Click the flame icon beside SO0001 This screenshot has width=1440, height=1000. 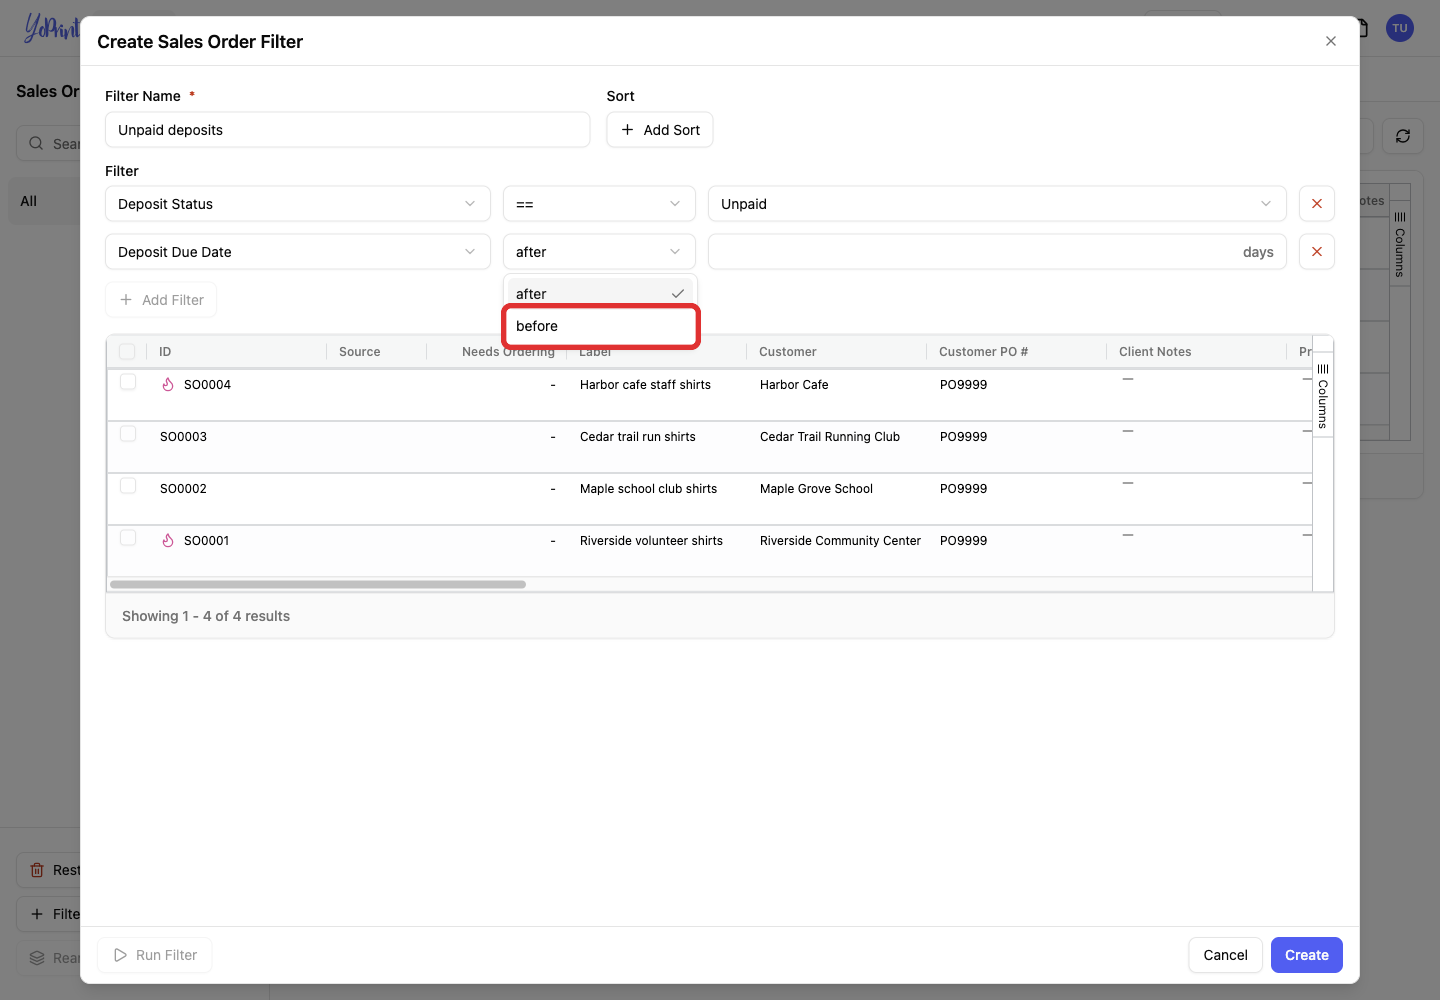pos(168,540)
